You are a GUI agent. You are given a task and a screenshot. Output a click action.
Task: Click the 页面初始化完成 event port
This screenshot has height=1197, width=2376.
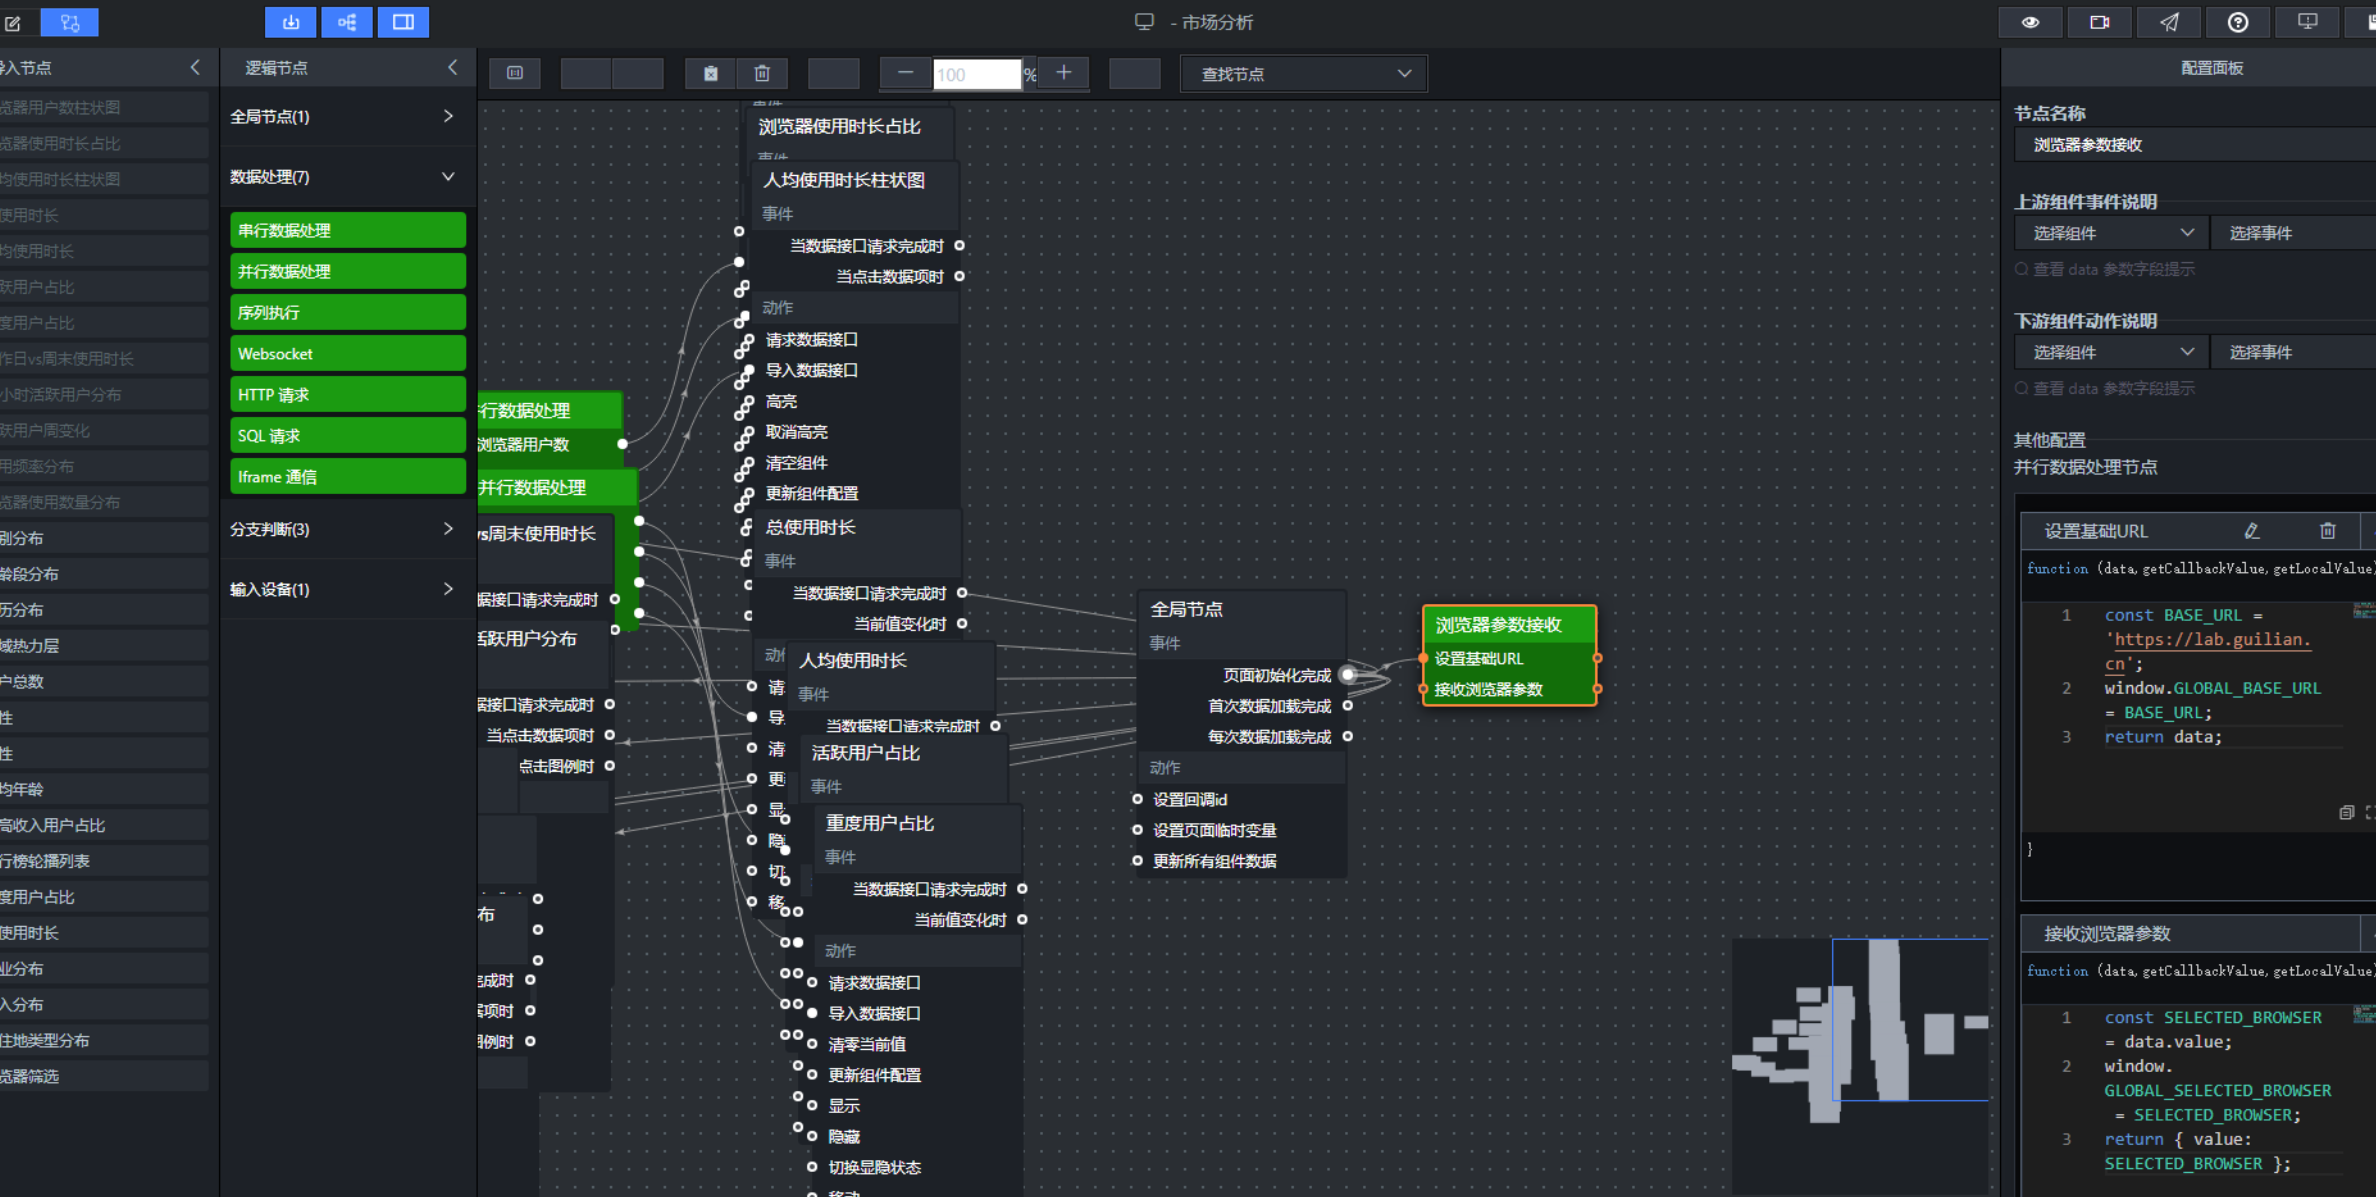(1348, 675)
